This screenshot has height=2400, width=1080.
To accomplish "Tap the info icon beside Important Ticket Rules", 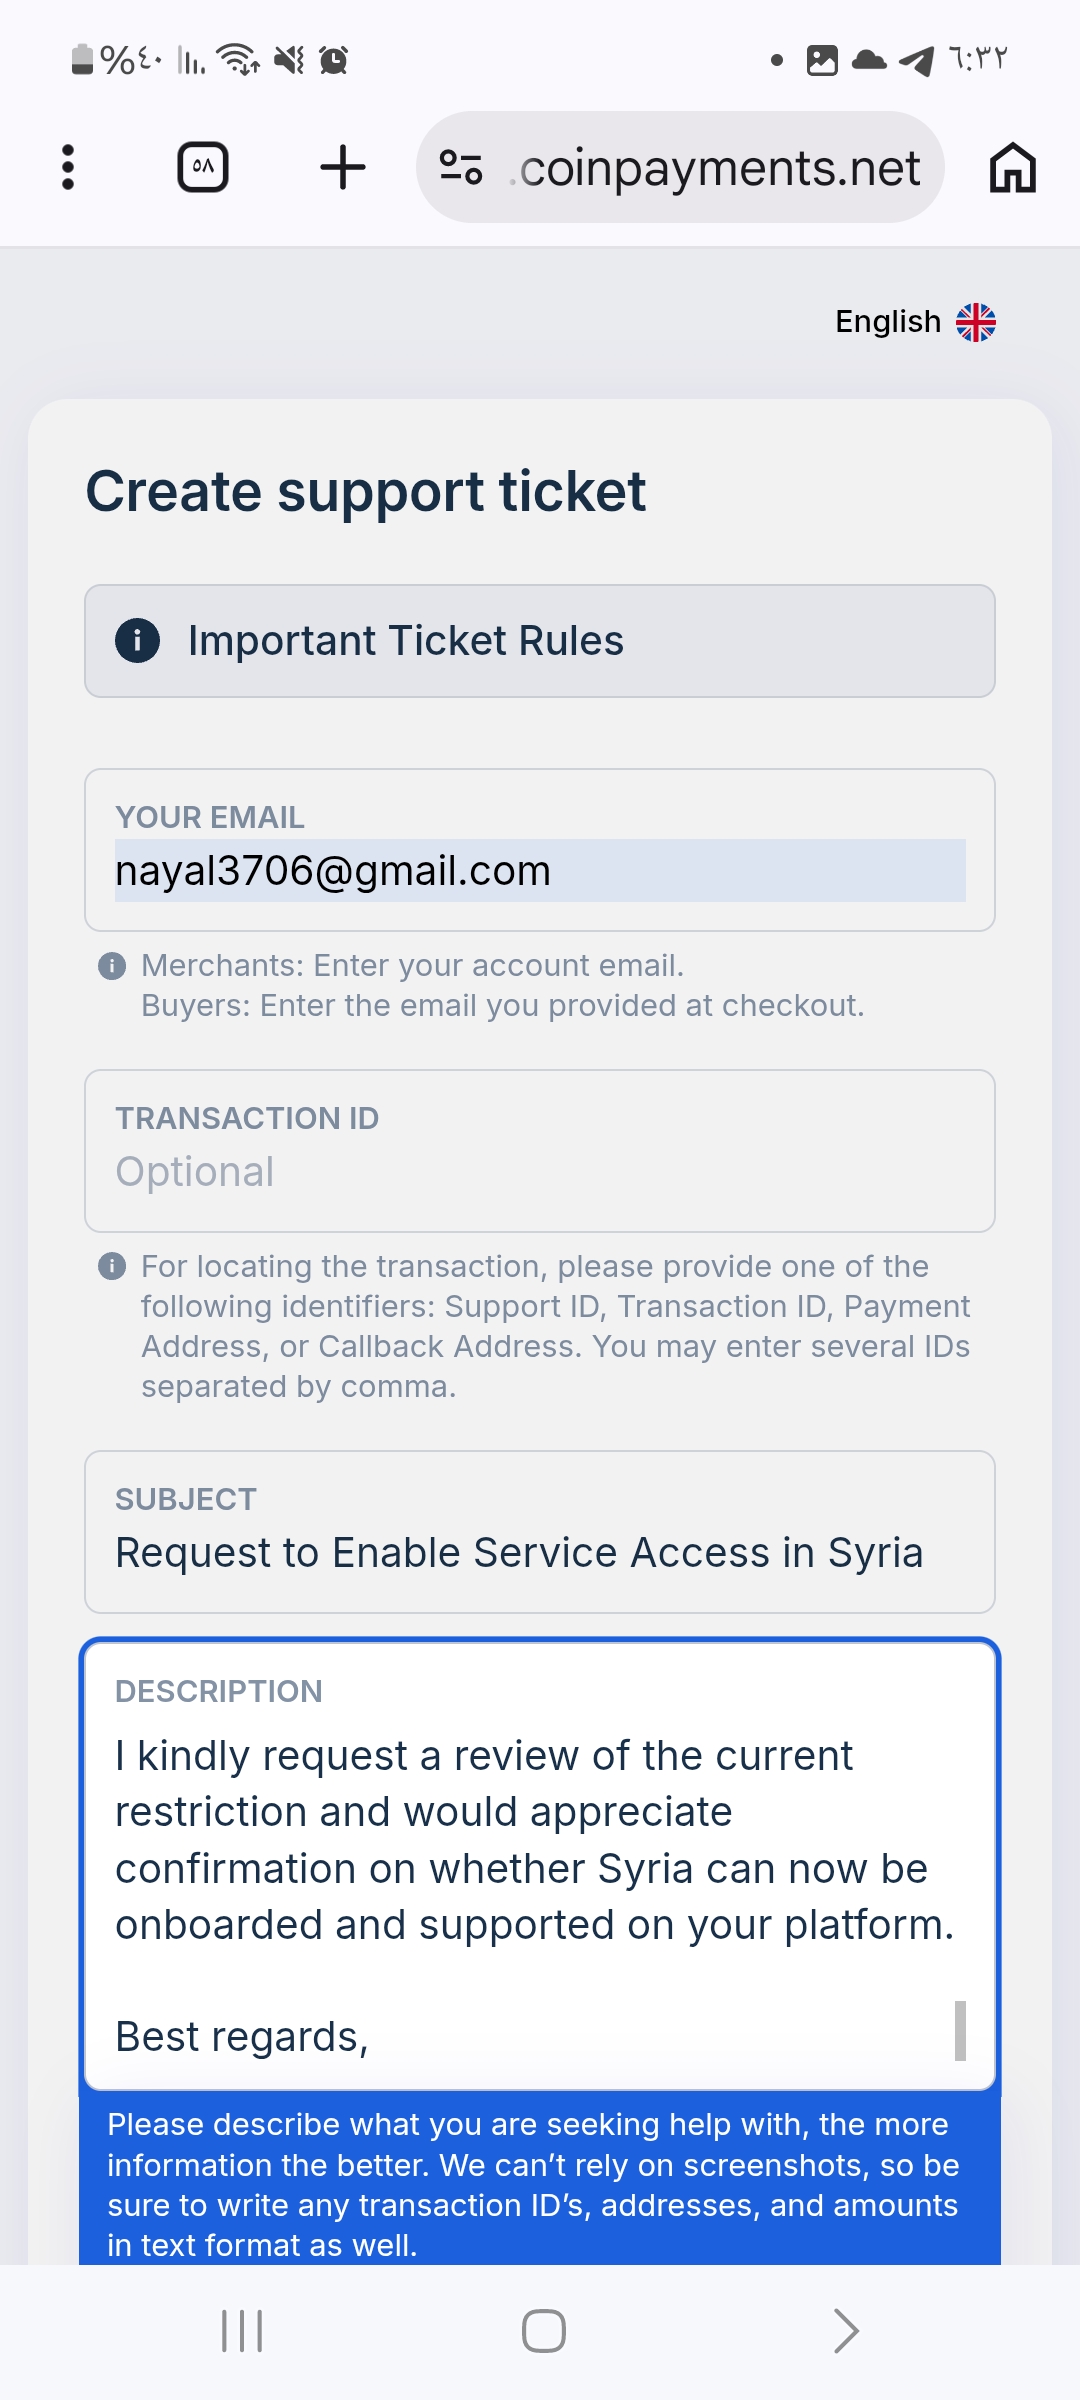I will pos(138,640).
